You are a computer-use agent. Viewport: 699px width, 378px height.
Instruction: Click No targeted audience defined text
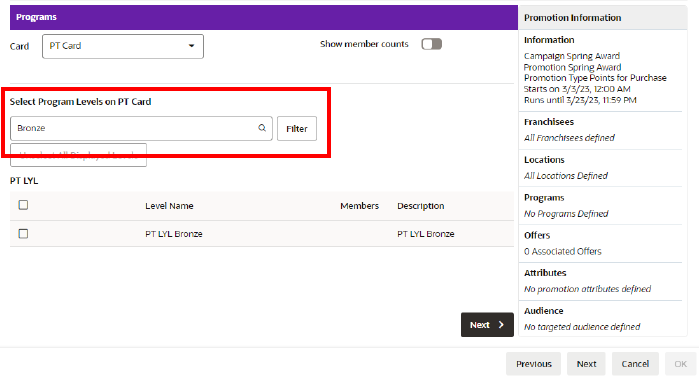[582, 327]
